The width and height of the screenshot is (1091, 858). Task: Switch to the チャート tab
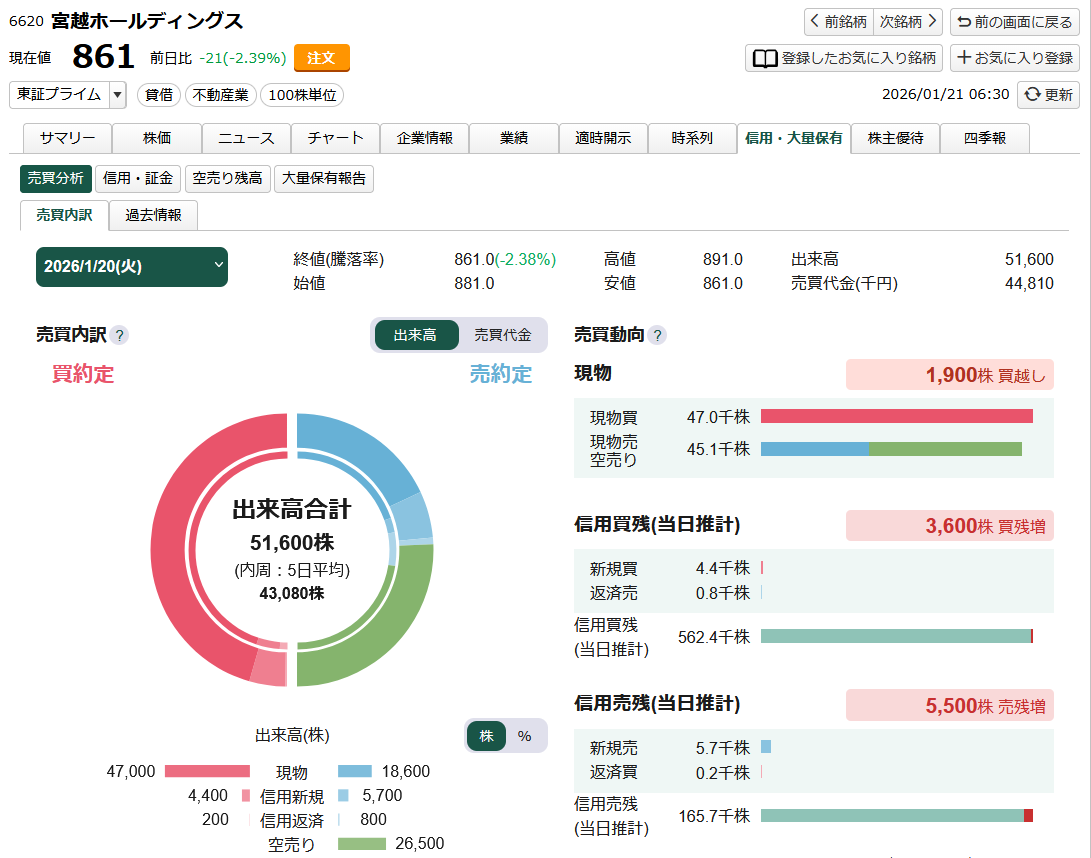(335, 139)
